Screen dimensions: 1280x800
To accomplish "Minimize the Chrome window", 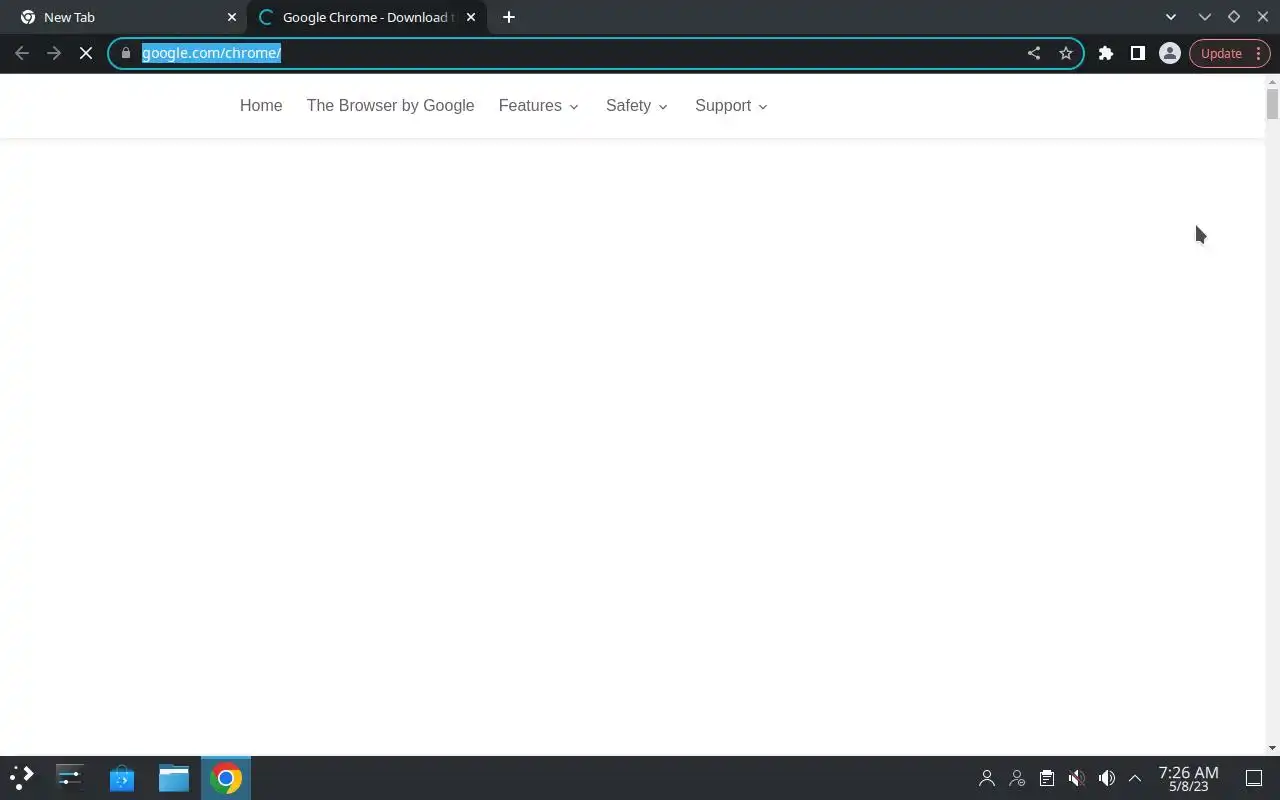I will click(x=1205, y=17).
